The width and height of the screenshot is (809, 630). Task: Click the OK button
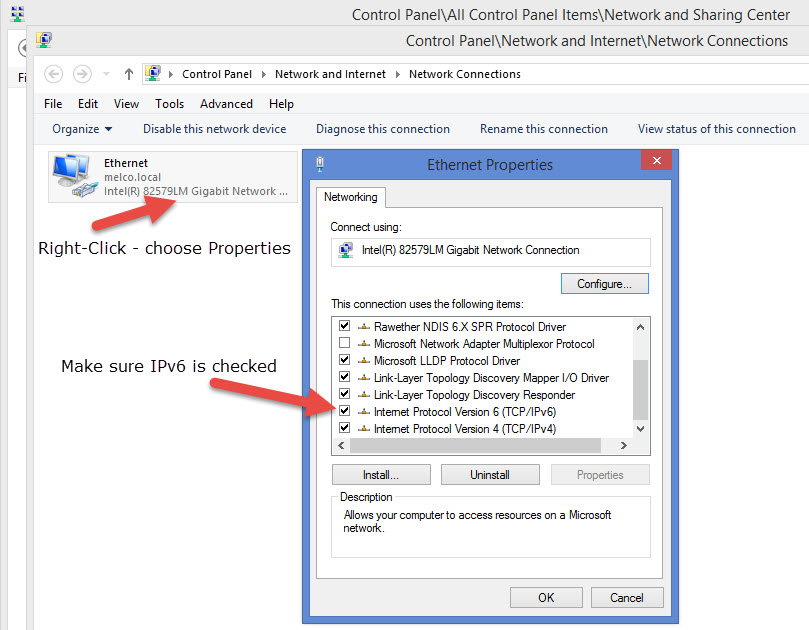click(546, 597)
